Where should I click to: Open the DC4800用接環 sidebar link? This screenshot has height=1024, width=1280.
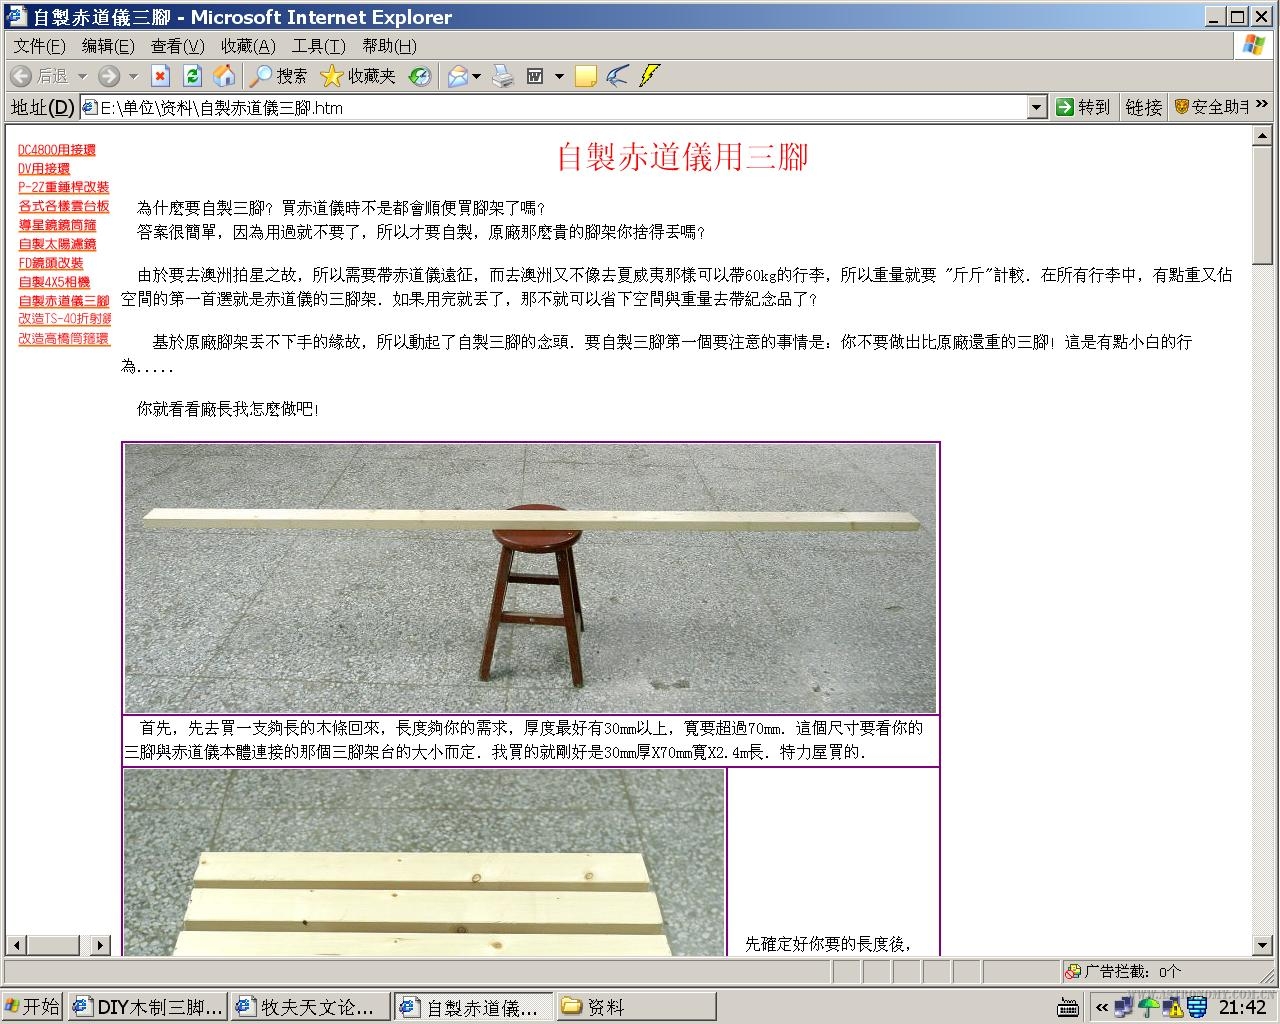click(57, 150)
